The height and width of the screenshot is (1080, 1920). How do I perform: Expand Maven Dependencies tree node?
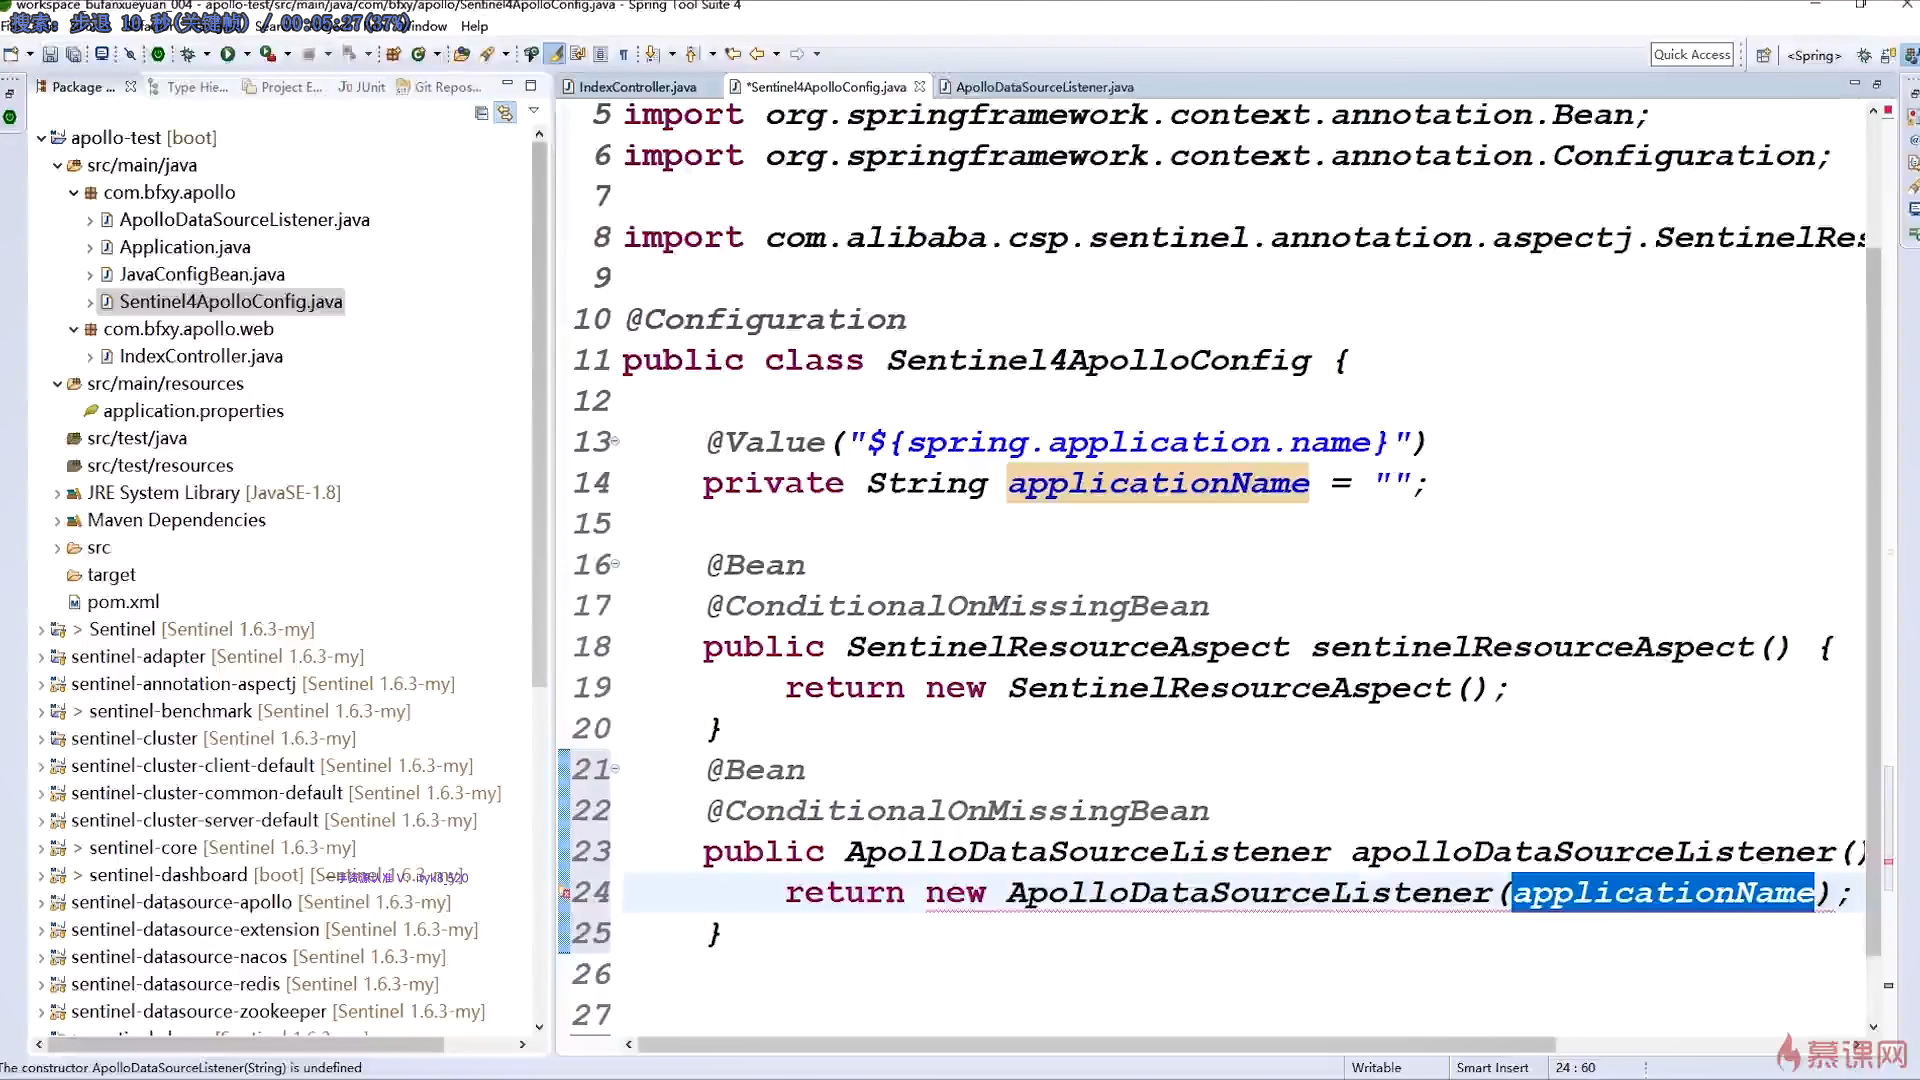point(57,521)
